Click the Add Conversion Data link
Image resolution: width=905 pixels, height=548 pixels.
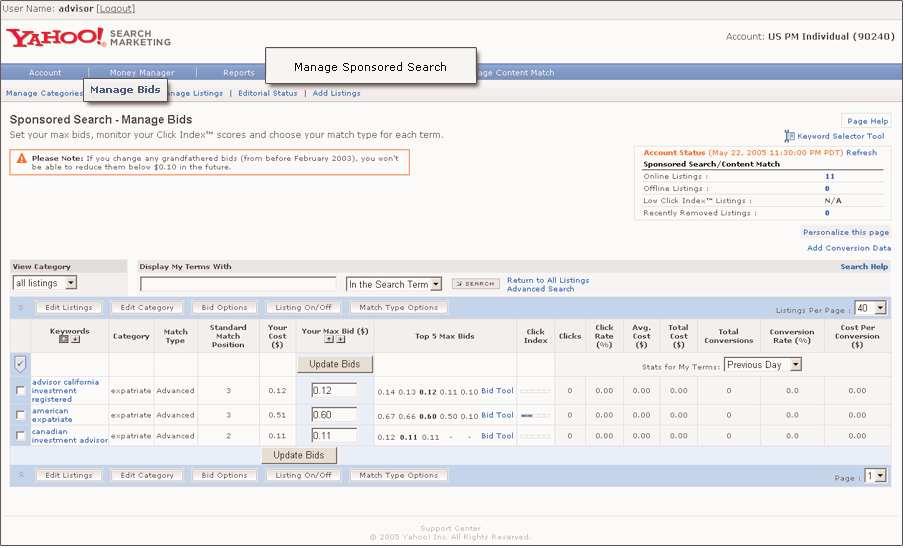[x=848, y=248]
